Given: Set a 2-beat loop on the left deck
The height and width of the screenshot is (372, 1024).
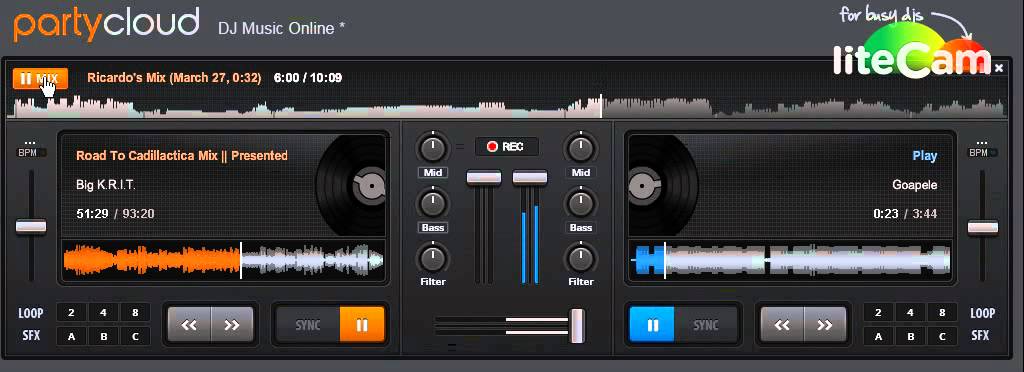Looking at the screenshot, I should (71, 313).
